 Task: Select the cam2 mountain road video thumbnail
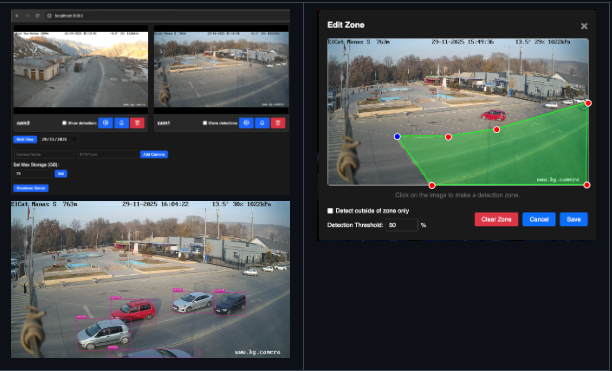tap(81, 69)
